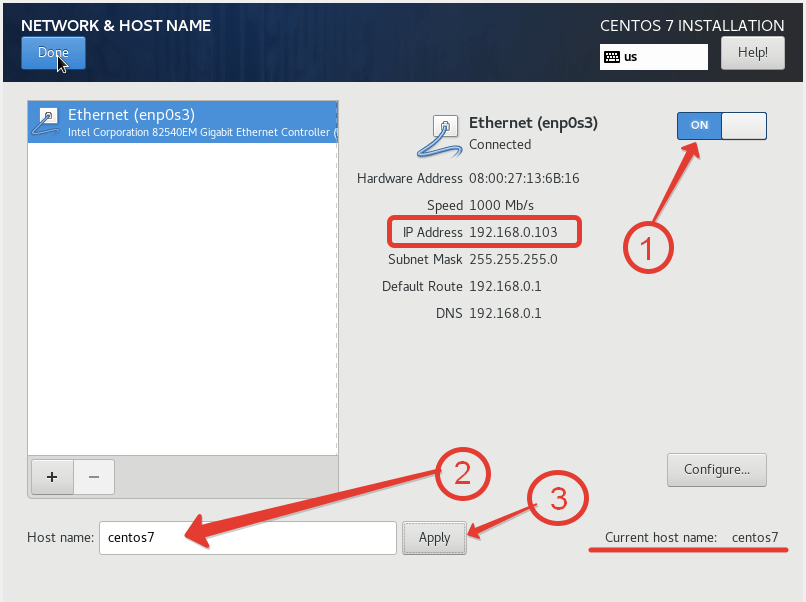Toggle the Ethernet connection ON/OFF switch
This screenshot has height=602, width=806.
(x=721, y=125)
